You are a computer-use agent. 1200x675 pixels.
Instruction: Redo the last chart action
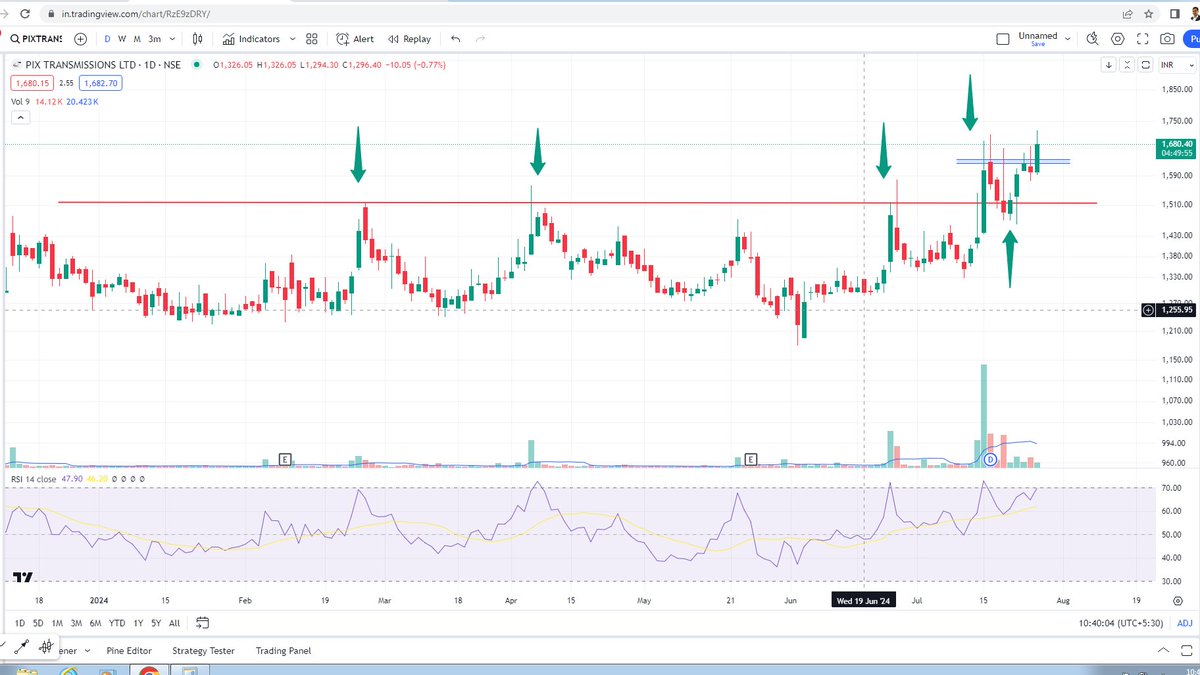coord(480,39)
